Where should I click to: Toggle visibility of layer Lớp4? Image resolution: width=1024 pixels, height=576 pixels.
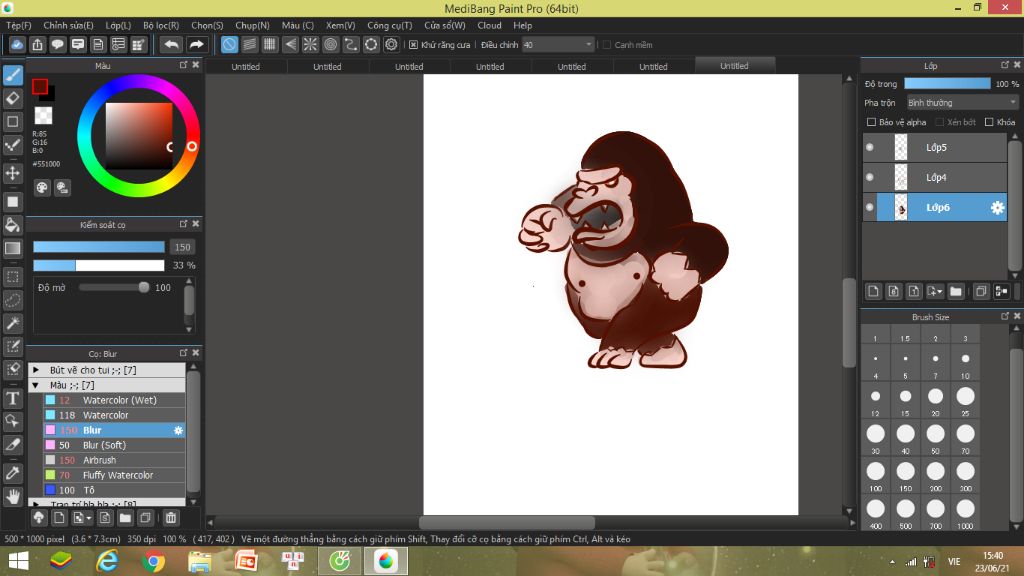(870, 178)
